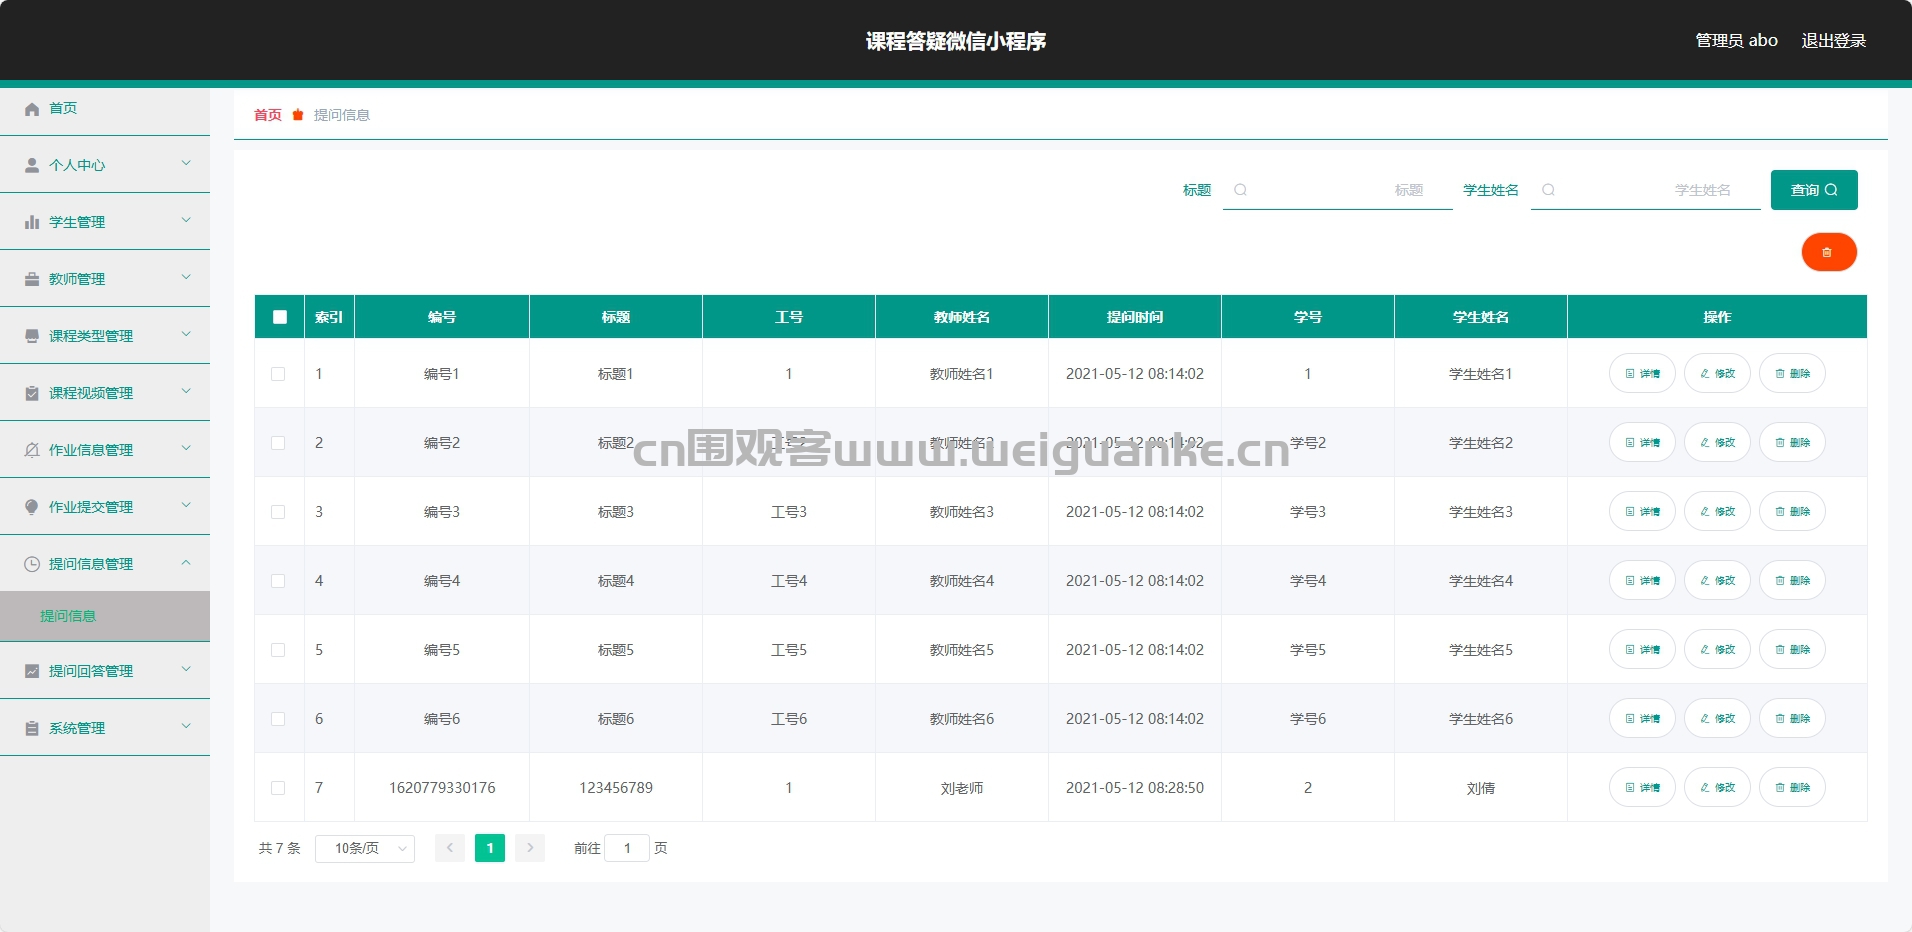Click the icon beside 作业信息管理
Screen dimensions: 1912x932
click(32, 450)
